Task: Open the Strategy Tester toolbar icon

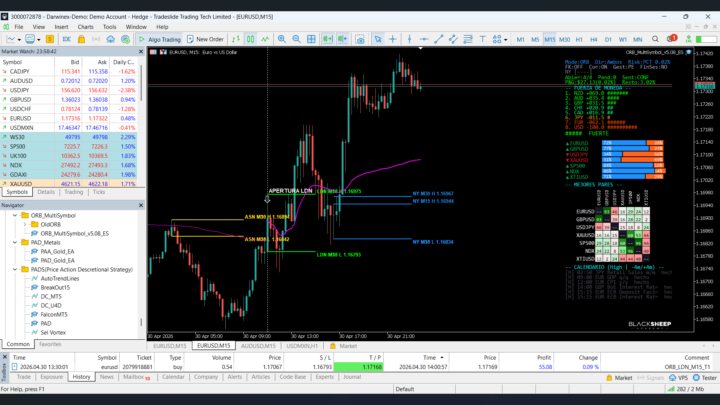Action: 125,39
